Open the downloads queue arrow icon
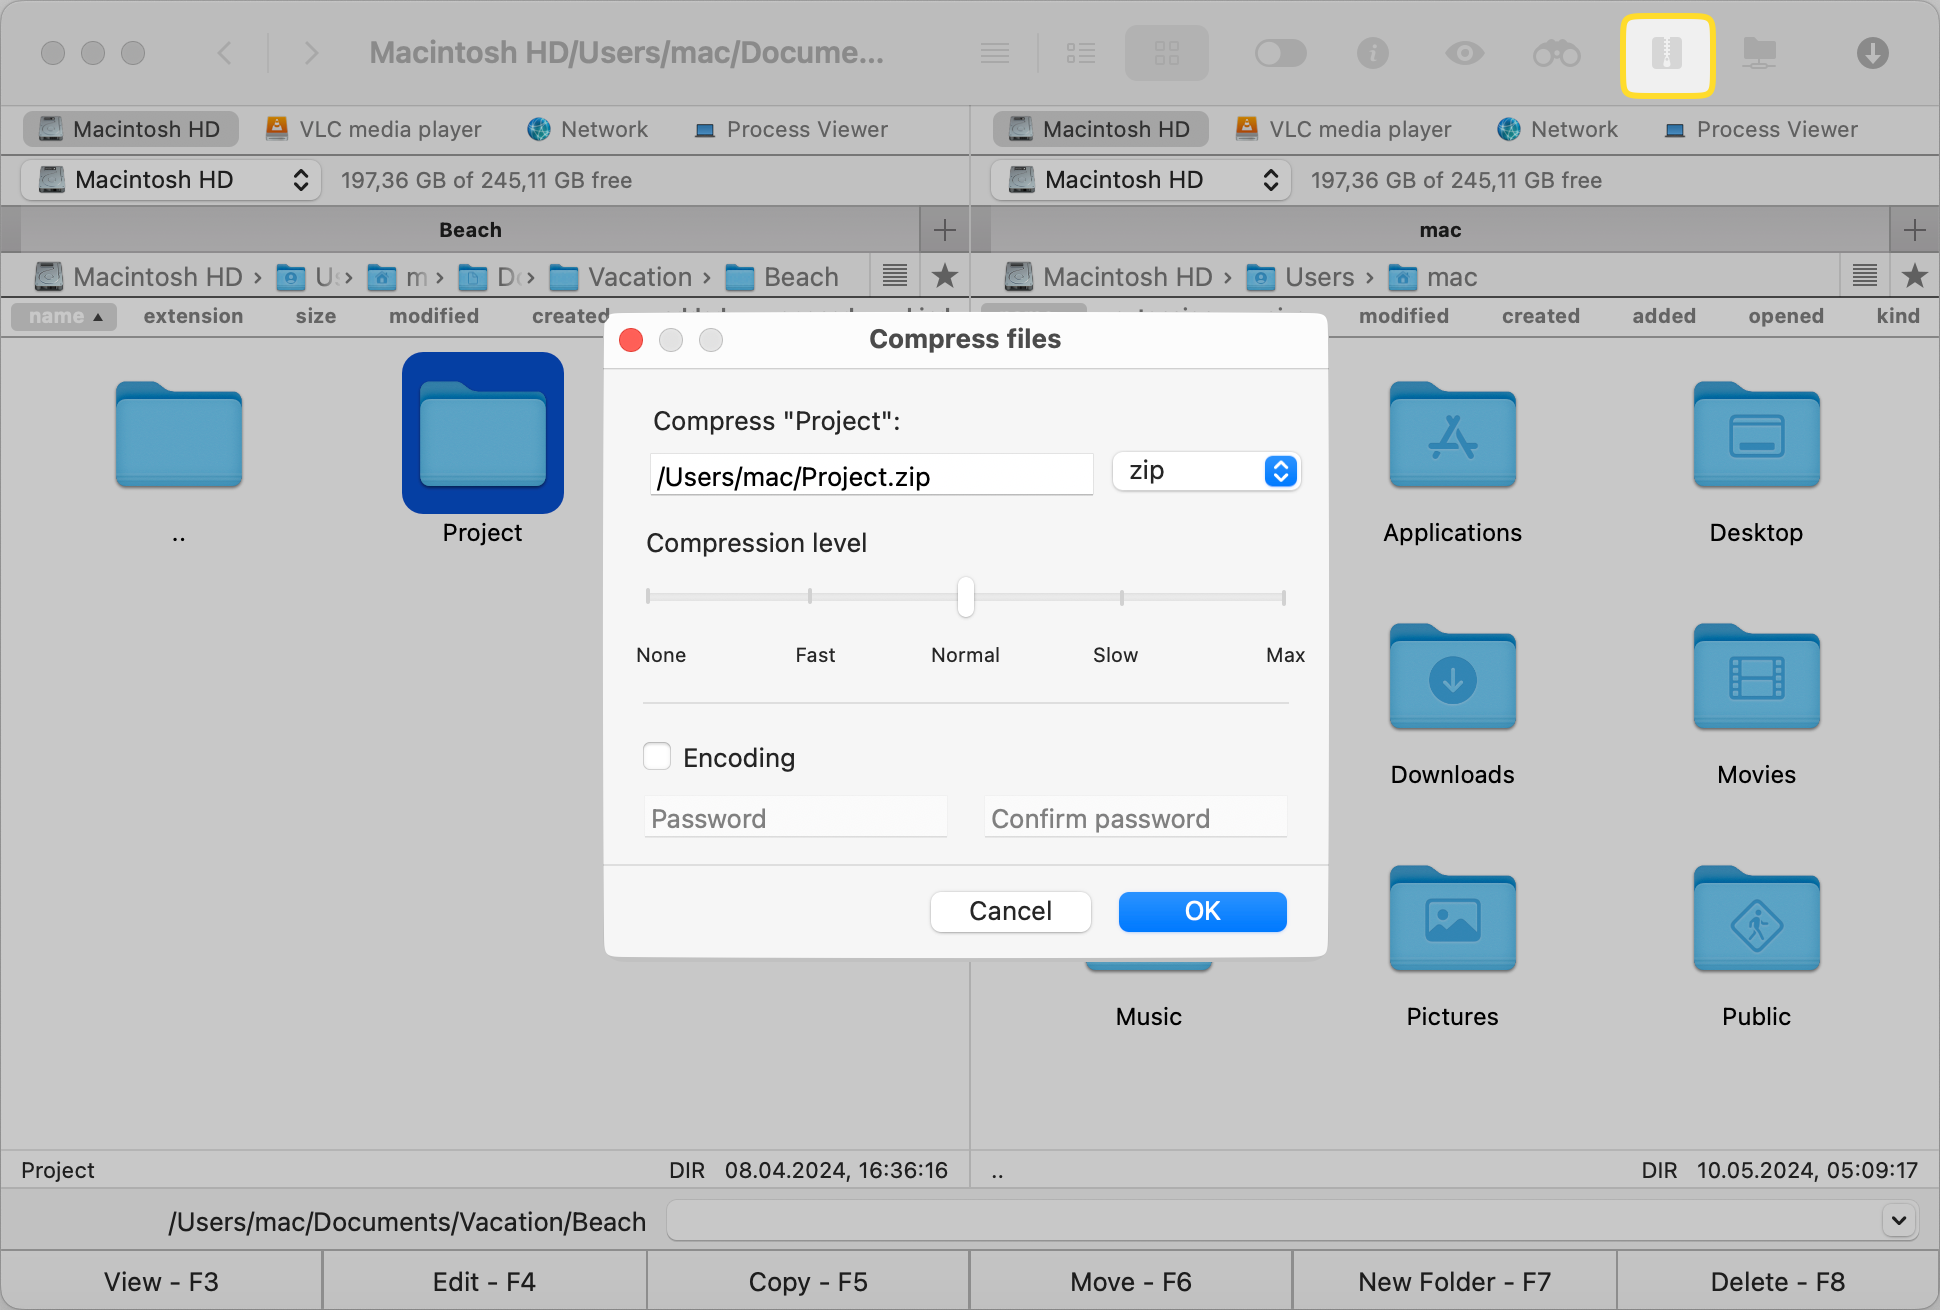Image resolution: width=1940 pixels, height=1310 pixels. pyautogui.click(x=1874, y=53)
